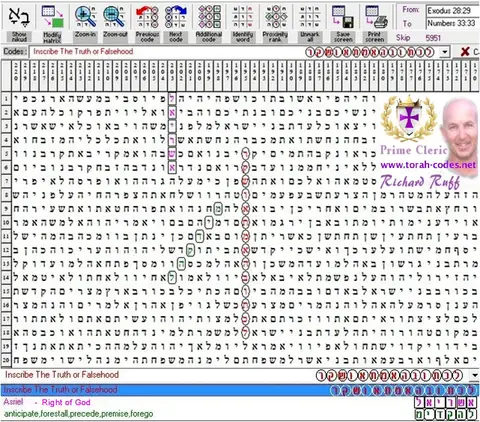Select highlighted Inscribe The Truth or Falsehood row
This screenshot has height=422, width=480.
[240, 390]
